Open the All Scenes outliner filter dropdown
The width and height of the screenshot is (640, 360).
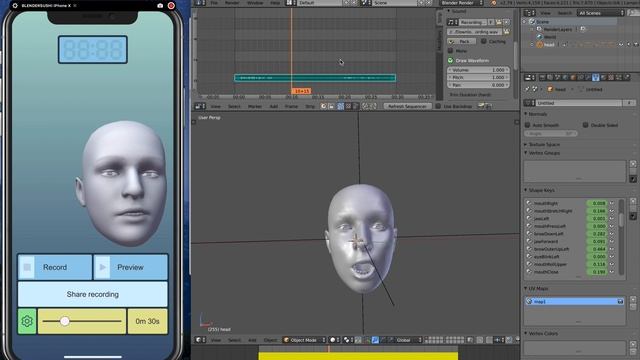point(600,13)
